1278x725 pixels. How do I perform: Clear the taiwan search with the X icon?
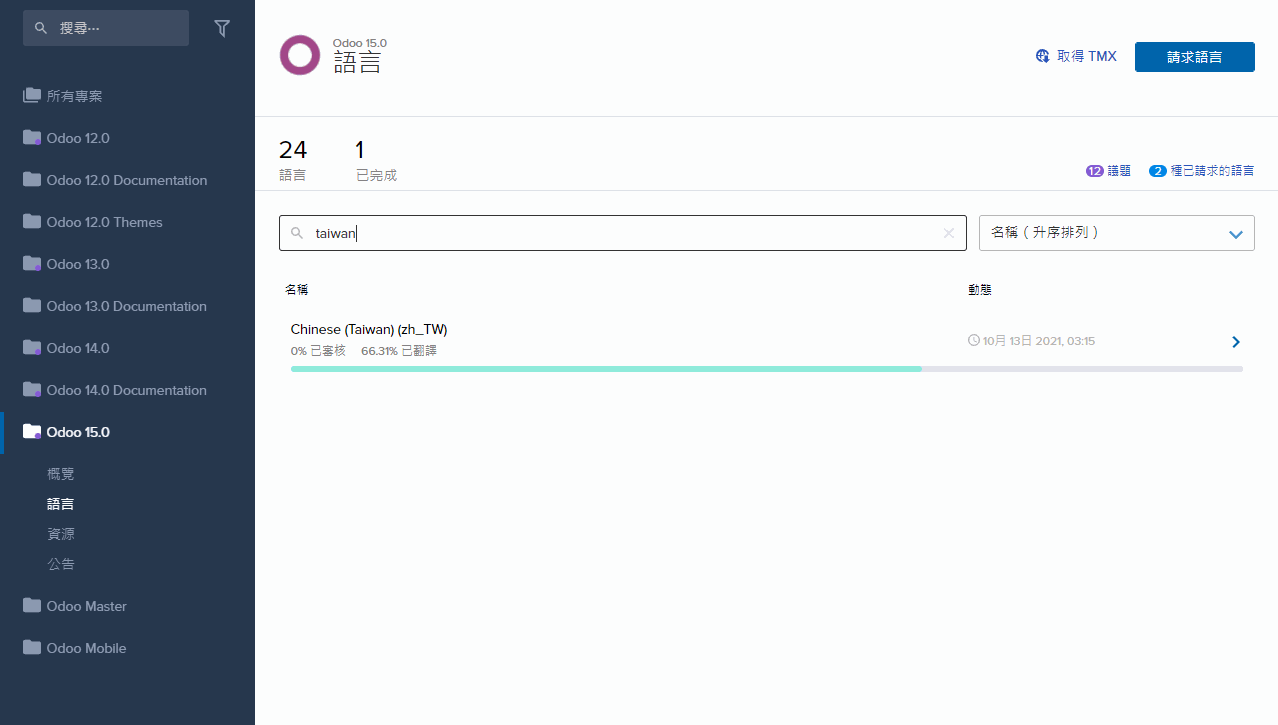[x=948, y=233]
